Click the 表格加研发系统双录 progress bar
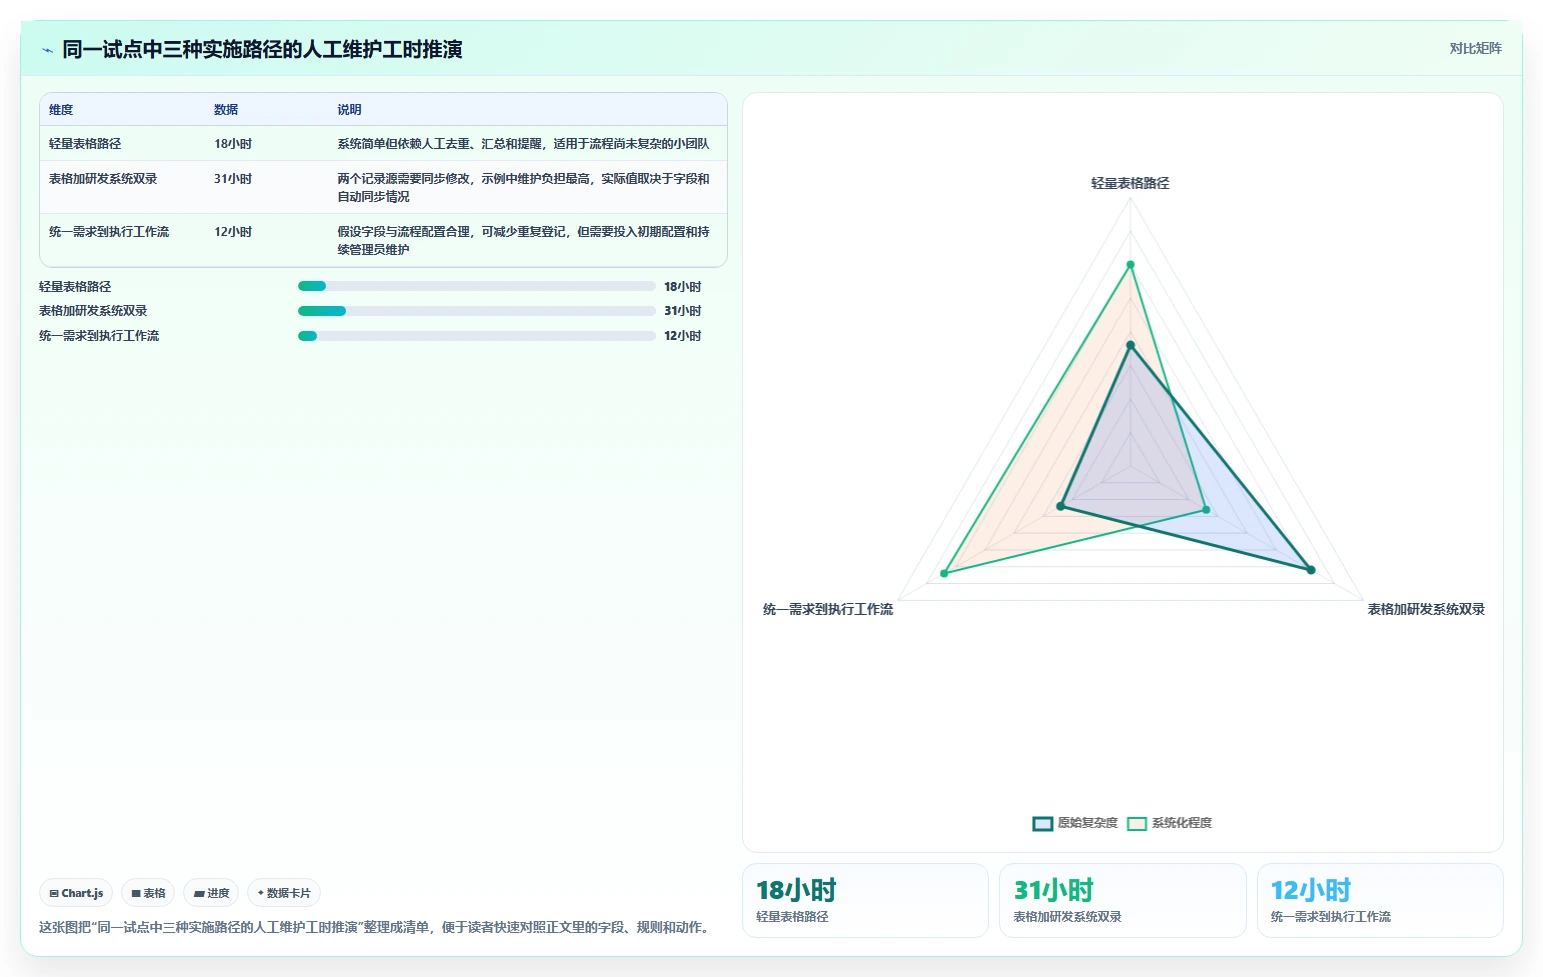 (x=477, y=311)
